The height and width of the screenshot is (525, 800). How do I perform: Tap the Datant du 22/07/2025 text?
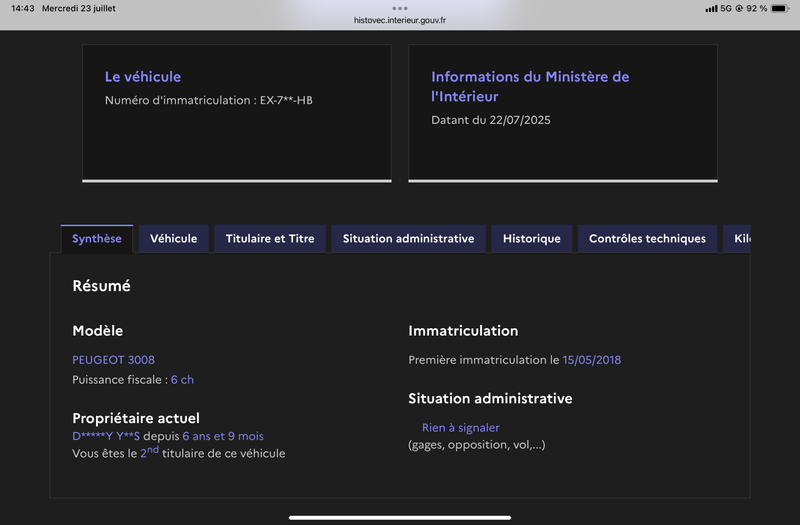pos(491,120)
